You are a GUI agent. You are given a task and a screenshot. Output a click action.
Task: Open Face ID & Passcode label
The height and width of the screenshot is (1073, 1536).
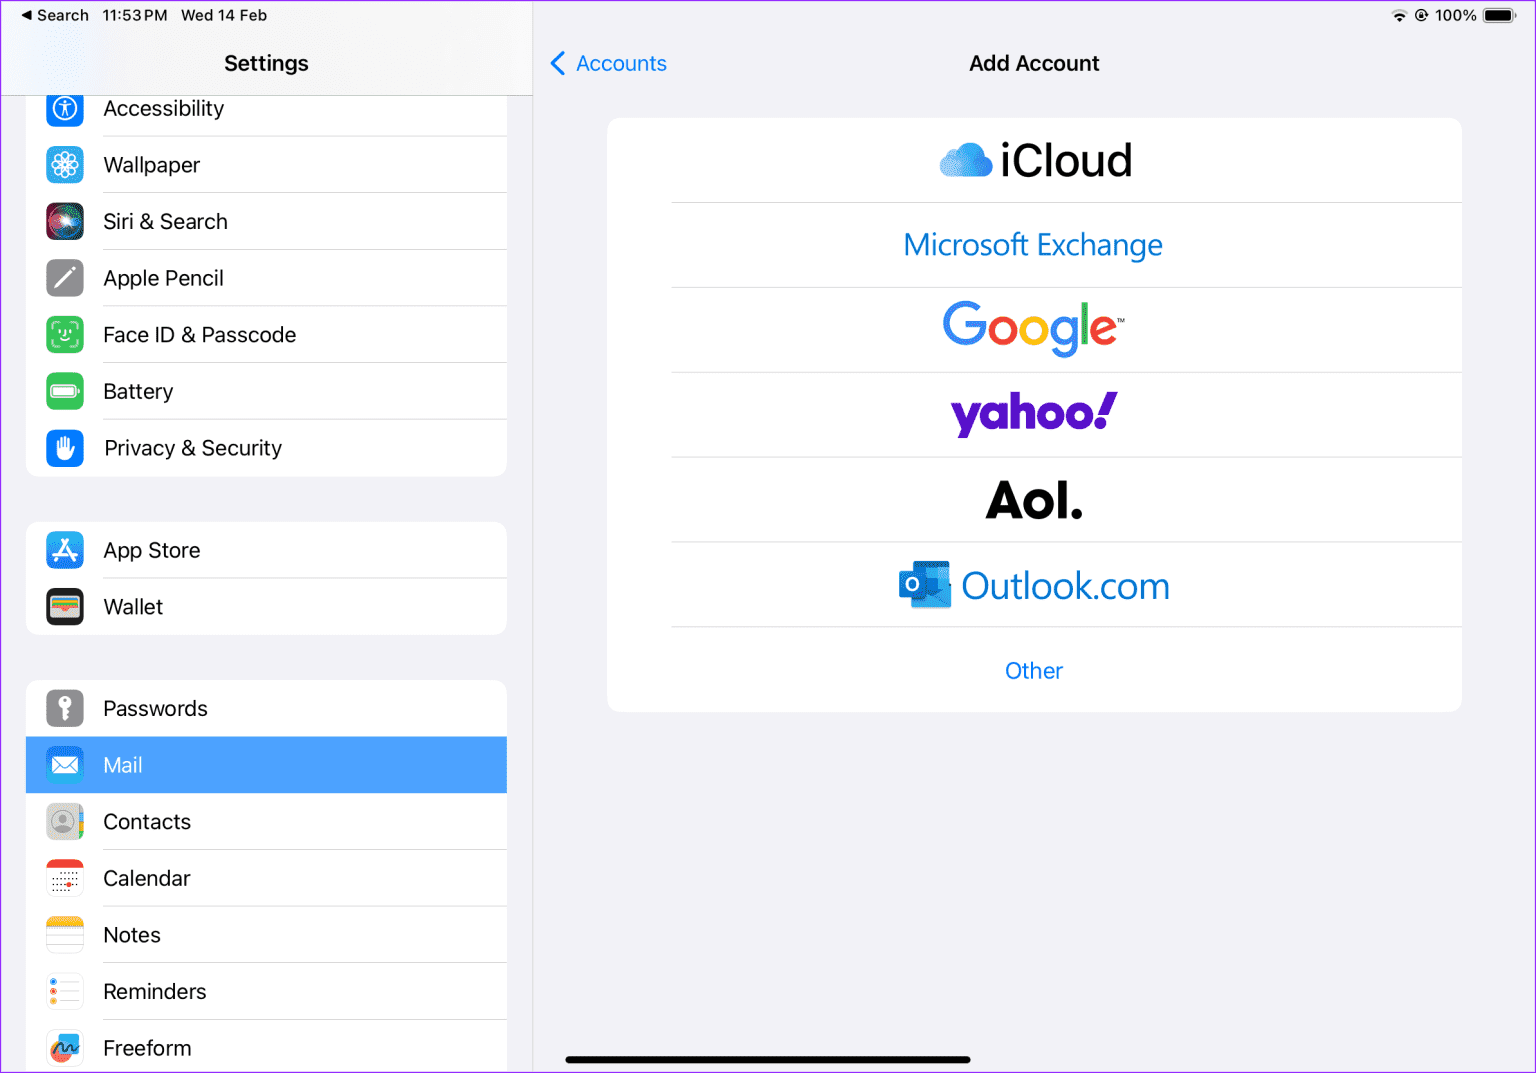(200, 334)
